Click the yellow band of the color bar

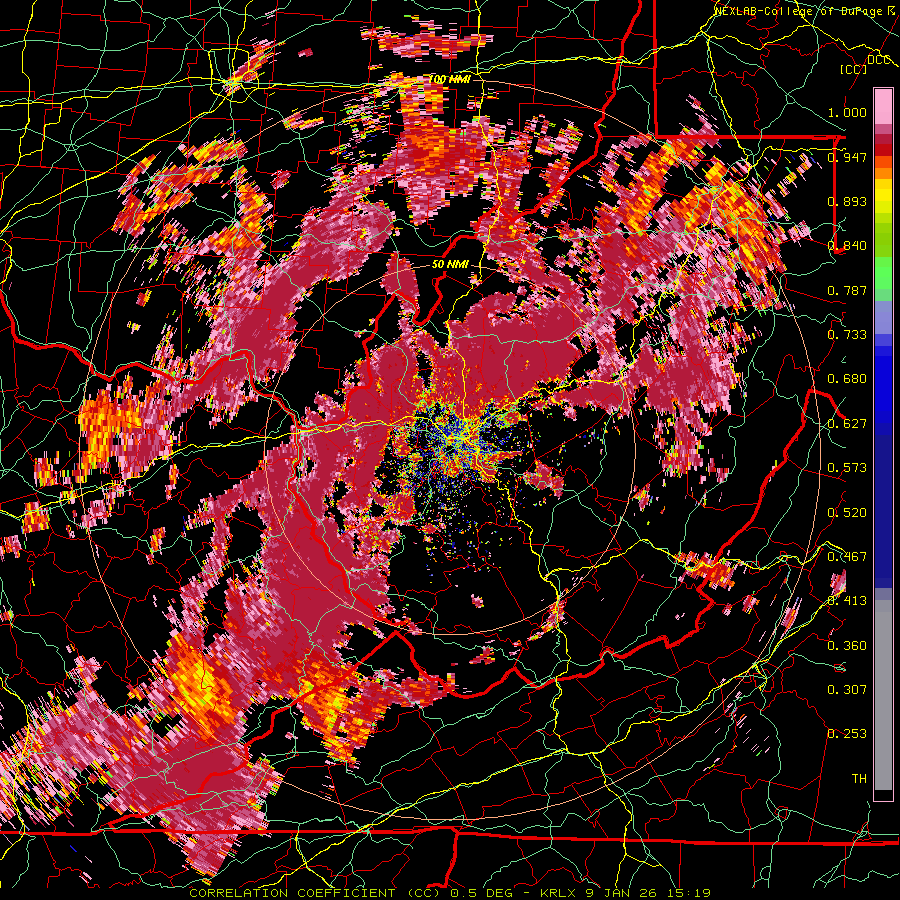tap(883, 197)
